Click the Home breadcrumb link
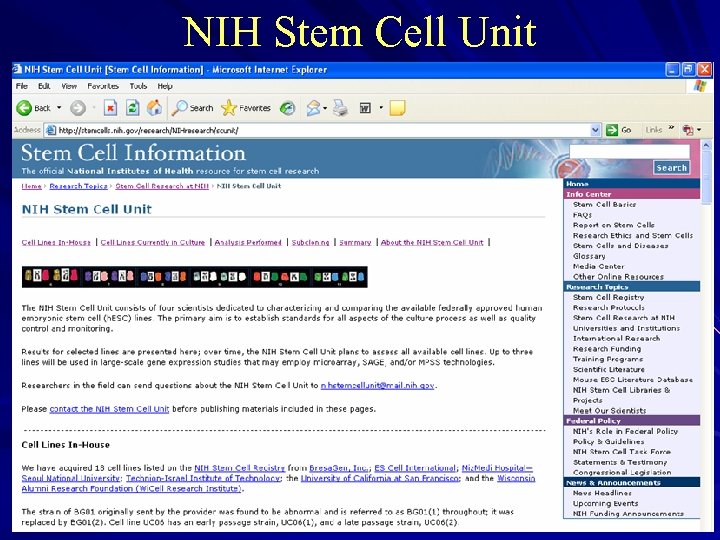The width and height of the screenshot is (720, 540). [31, 186]
